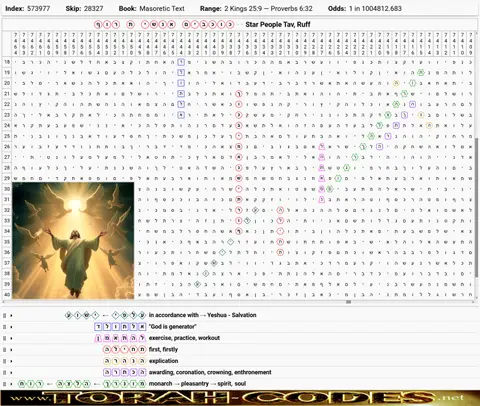Image resolution: width=480 pixels, height=406 pixels.
Task: Click the Odds value 1 in 1004812.683
Action: coord(375,9)
